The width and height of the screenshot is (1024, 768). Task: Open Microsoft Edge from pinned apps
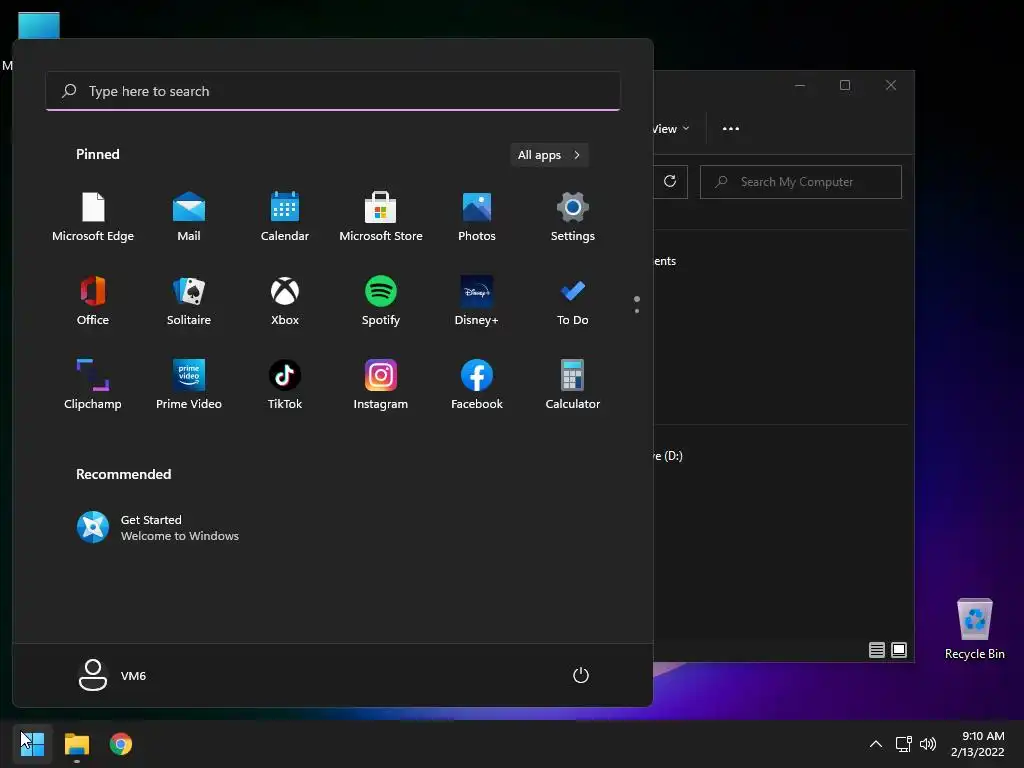[x=93, y=217]
